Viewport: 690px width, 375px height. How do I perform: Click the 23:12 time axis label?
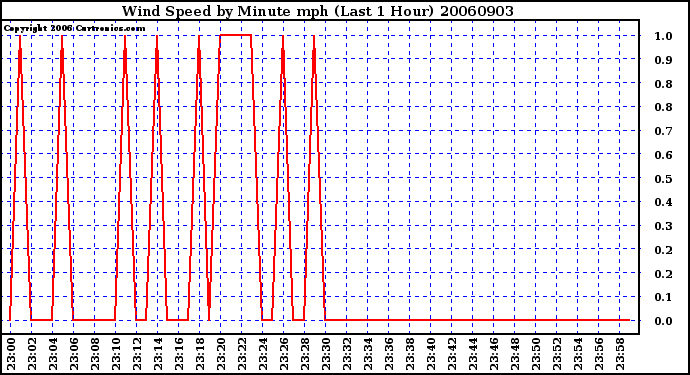[x=137, y=355]
